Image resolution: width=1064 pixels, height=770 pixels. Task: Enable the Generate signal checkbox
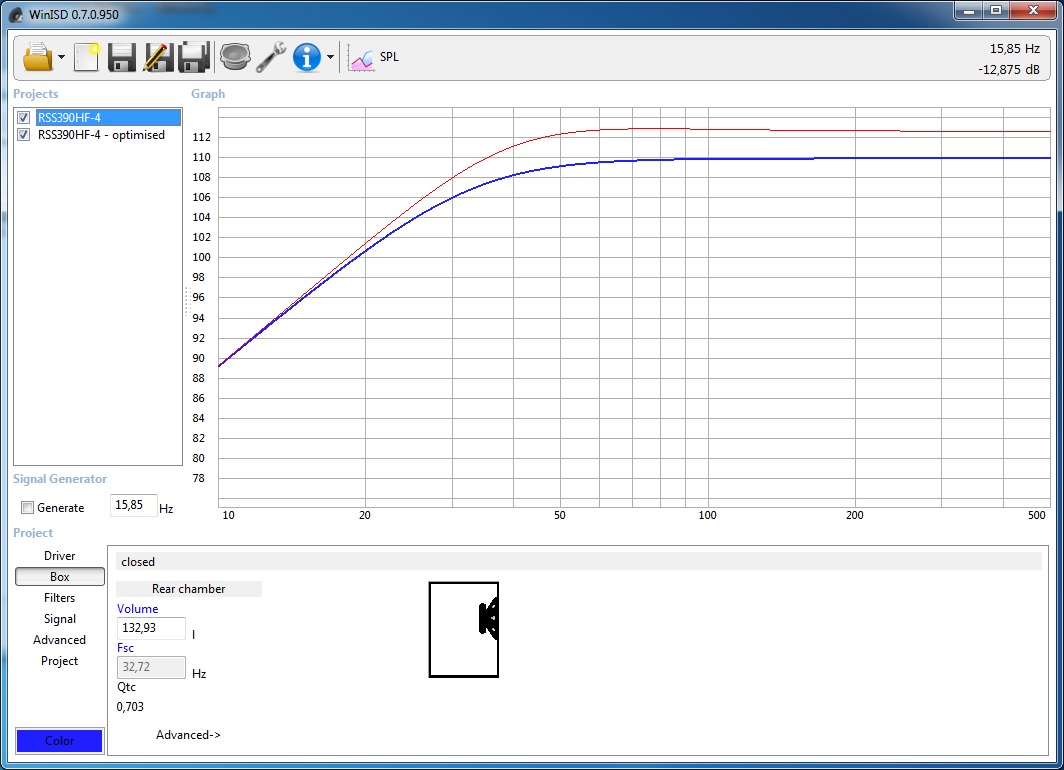click(28, 507)
